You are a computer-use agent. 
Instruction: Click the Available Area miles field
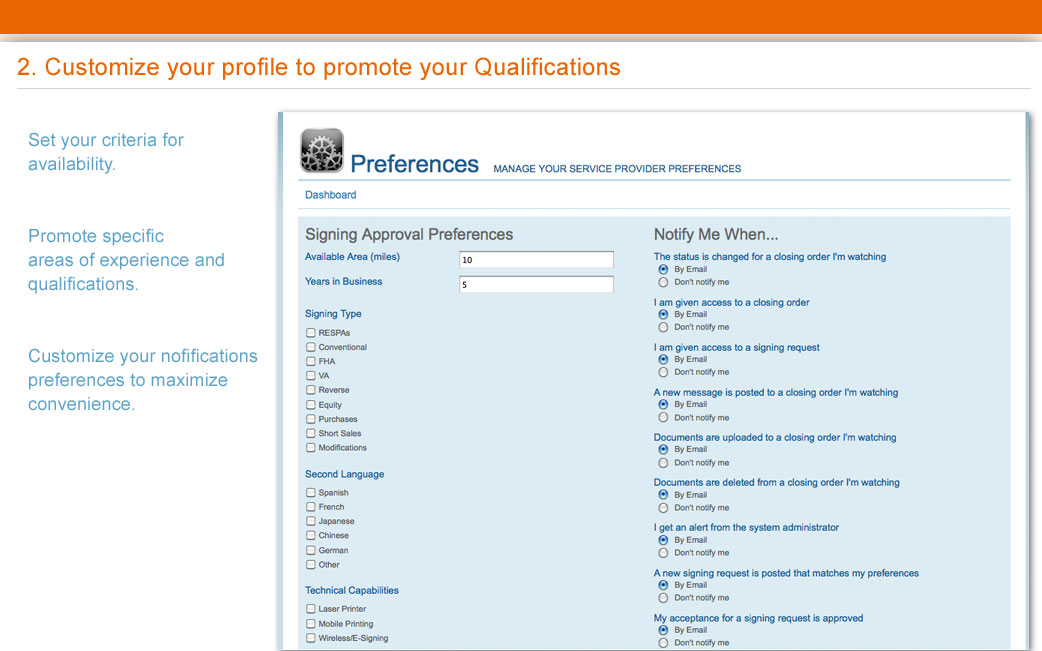(536, 260)
